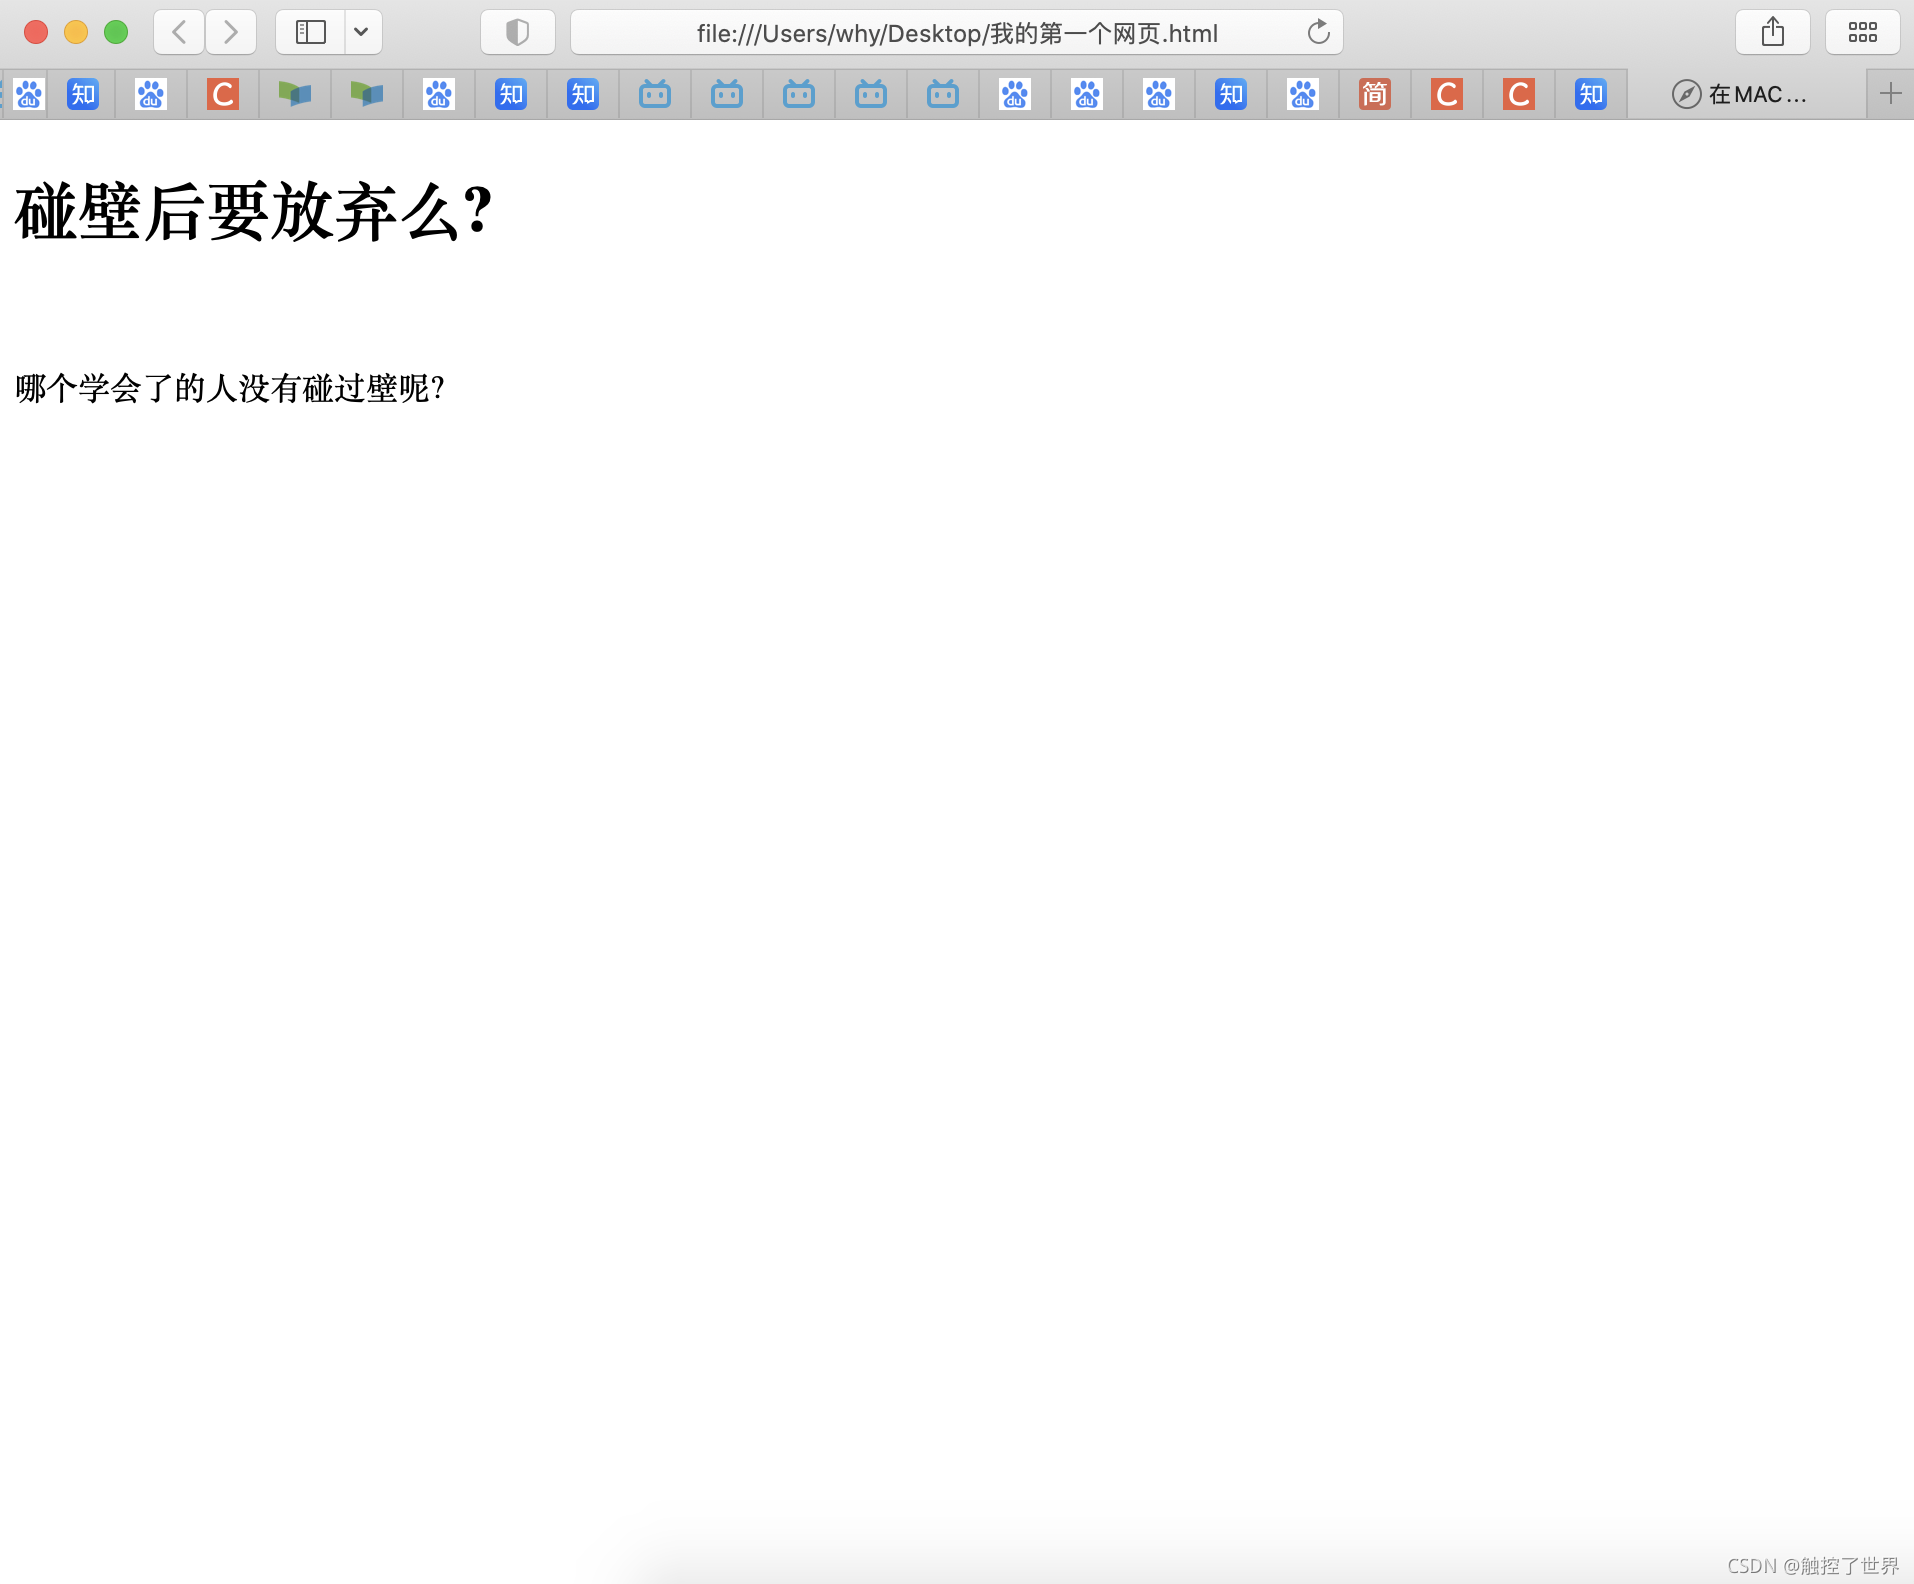The height and width of the screenshot is (1584, 1914).
Task: Go forward using the forward arrow
Action: point(231,32)
